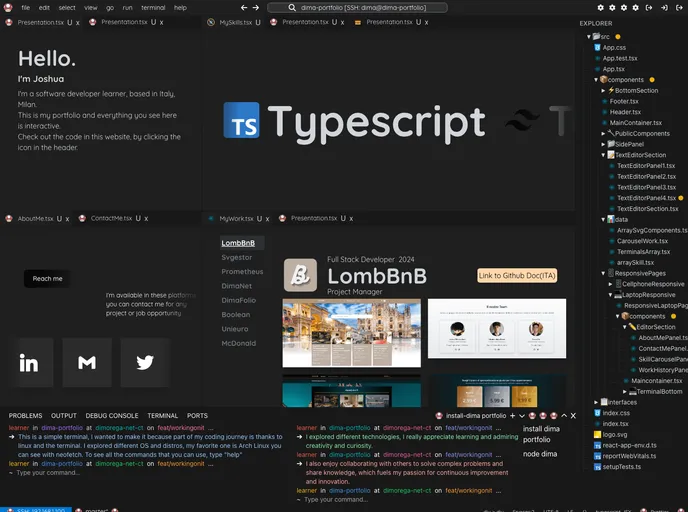The image size is (688, 512).
Task: Open Link to Github Doc(ITA)
Action: click(x=517, y=276)
